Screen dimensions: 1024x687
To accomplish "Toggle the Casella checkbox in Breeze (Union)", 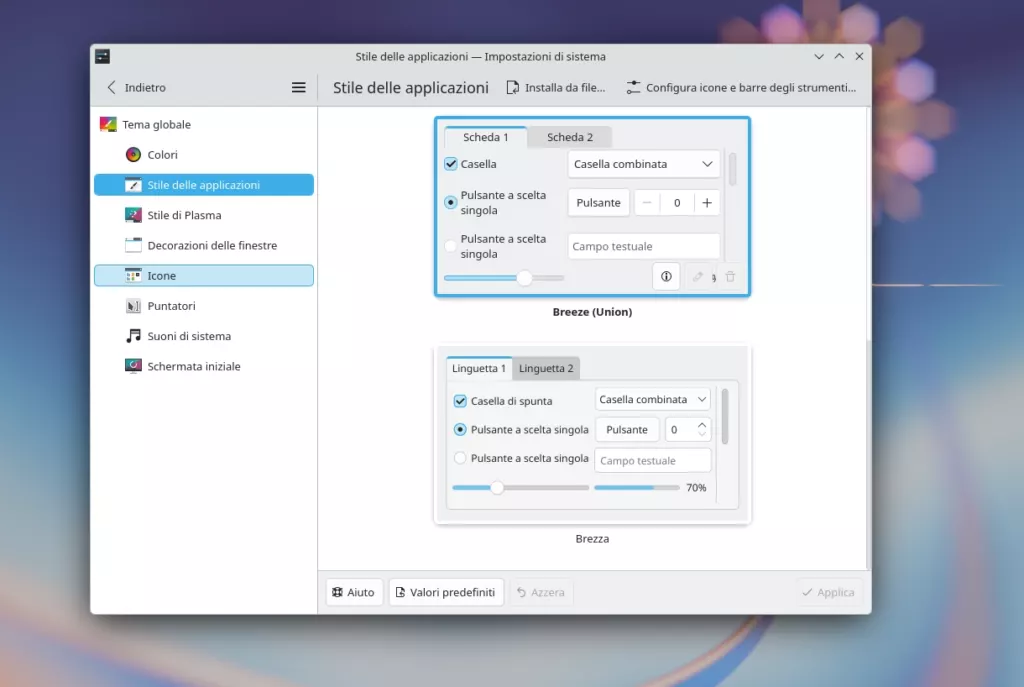I will click(451, 164).
